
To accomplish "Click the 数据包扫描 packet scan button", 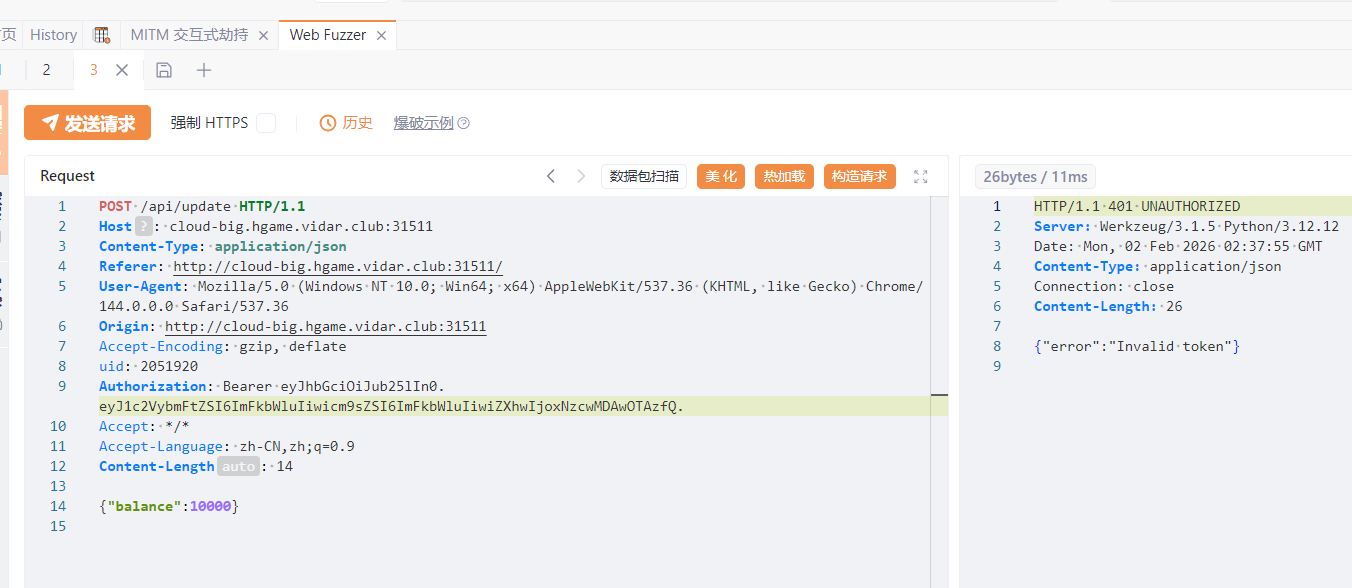I will point(645,176).
